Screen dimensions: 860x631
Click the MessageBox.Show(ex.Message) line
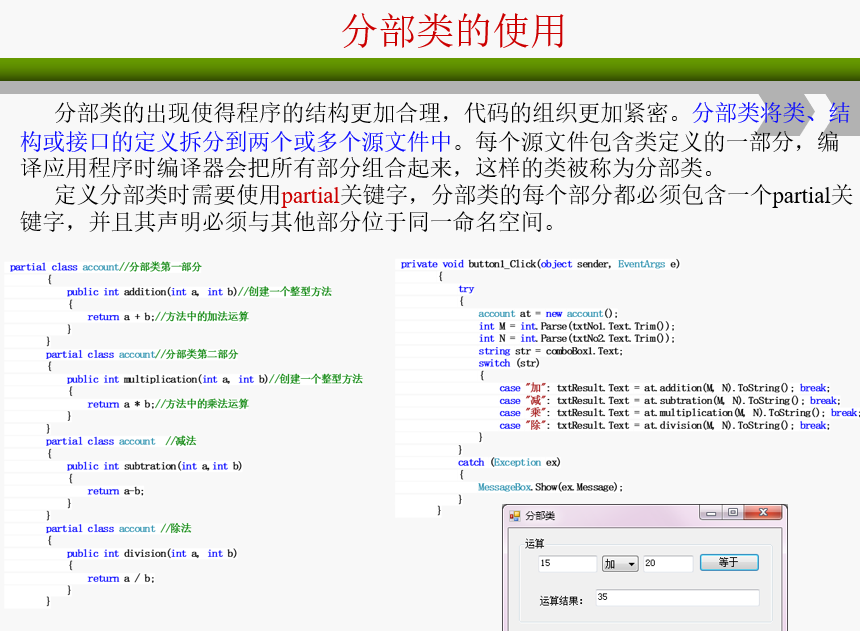pos(550,487)
